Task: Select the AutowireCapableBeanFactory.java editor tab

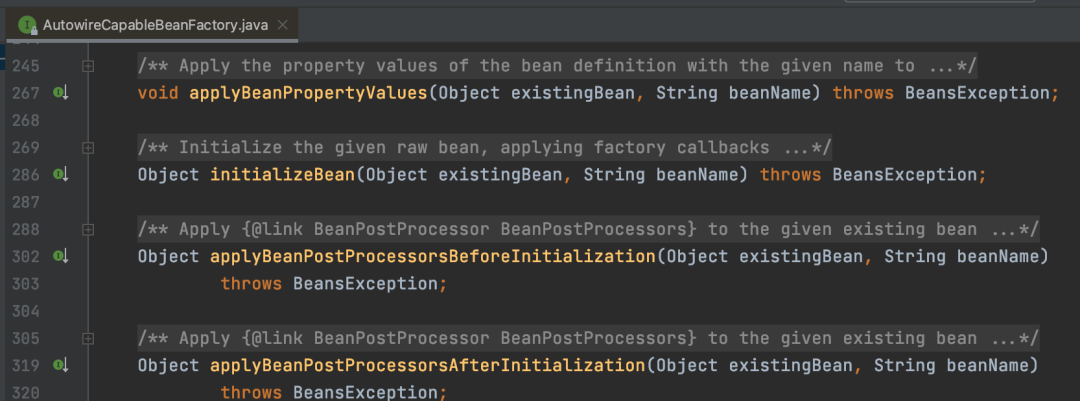Action: point(152,25)
